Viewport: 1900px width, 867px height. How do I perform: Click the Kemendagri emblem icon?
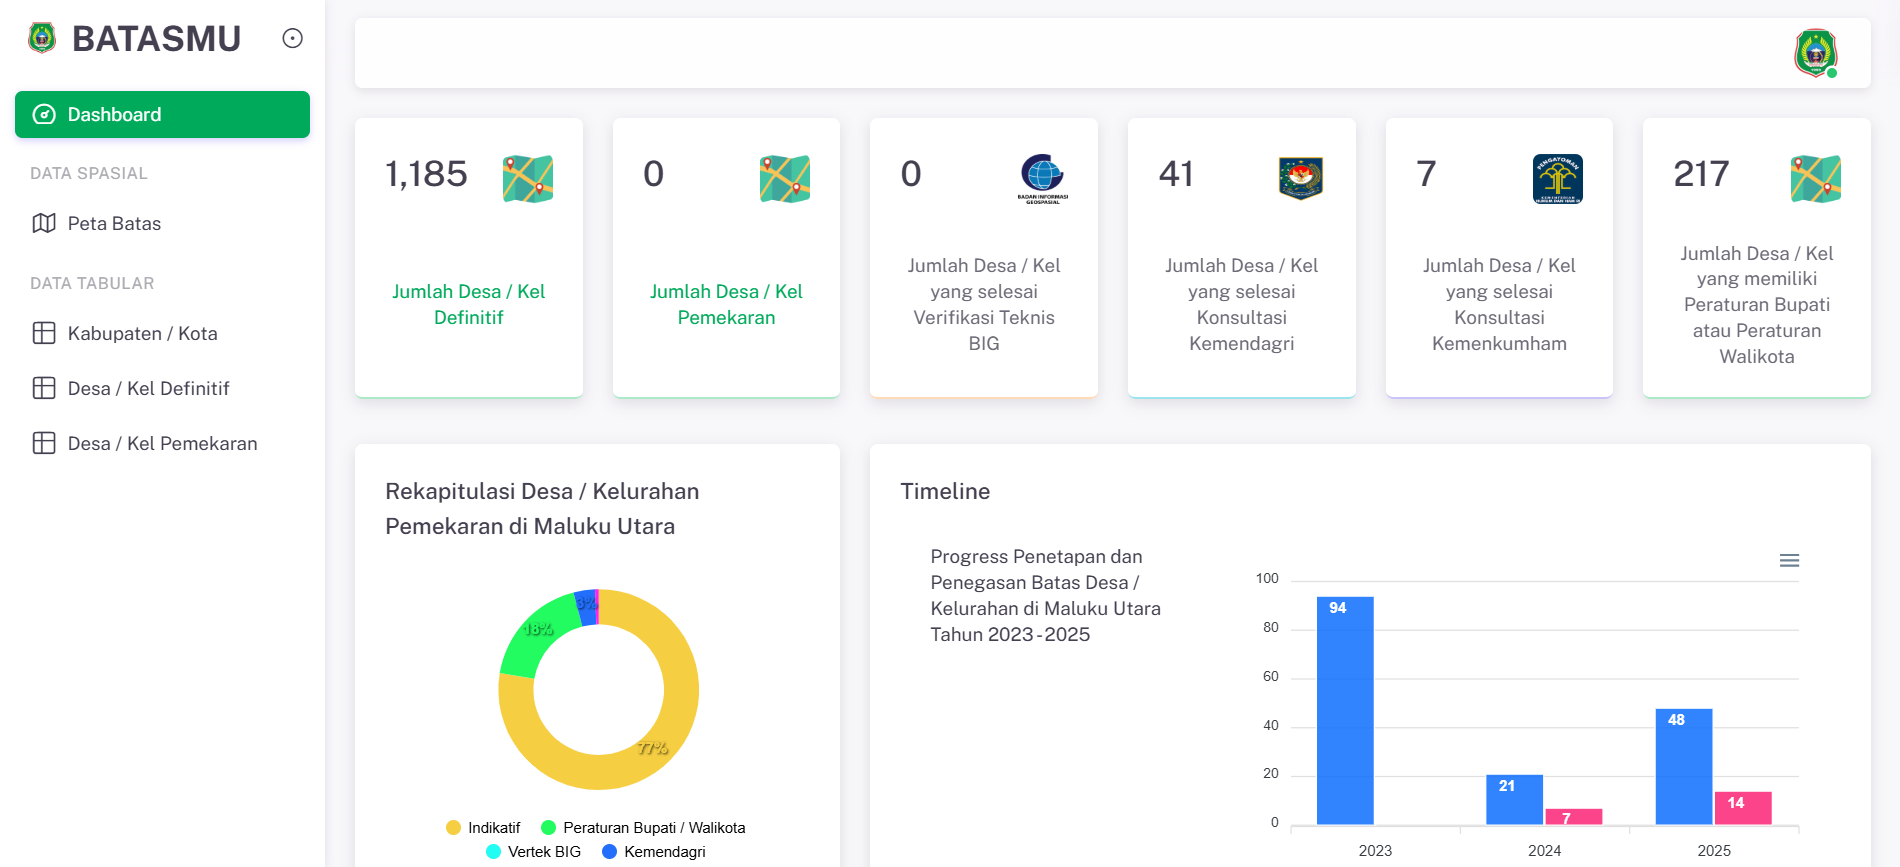coord(1300,178)
